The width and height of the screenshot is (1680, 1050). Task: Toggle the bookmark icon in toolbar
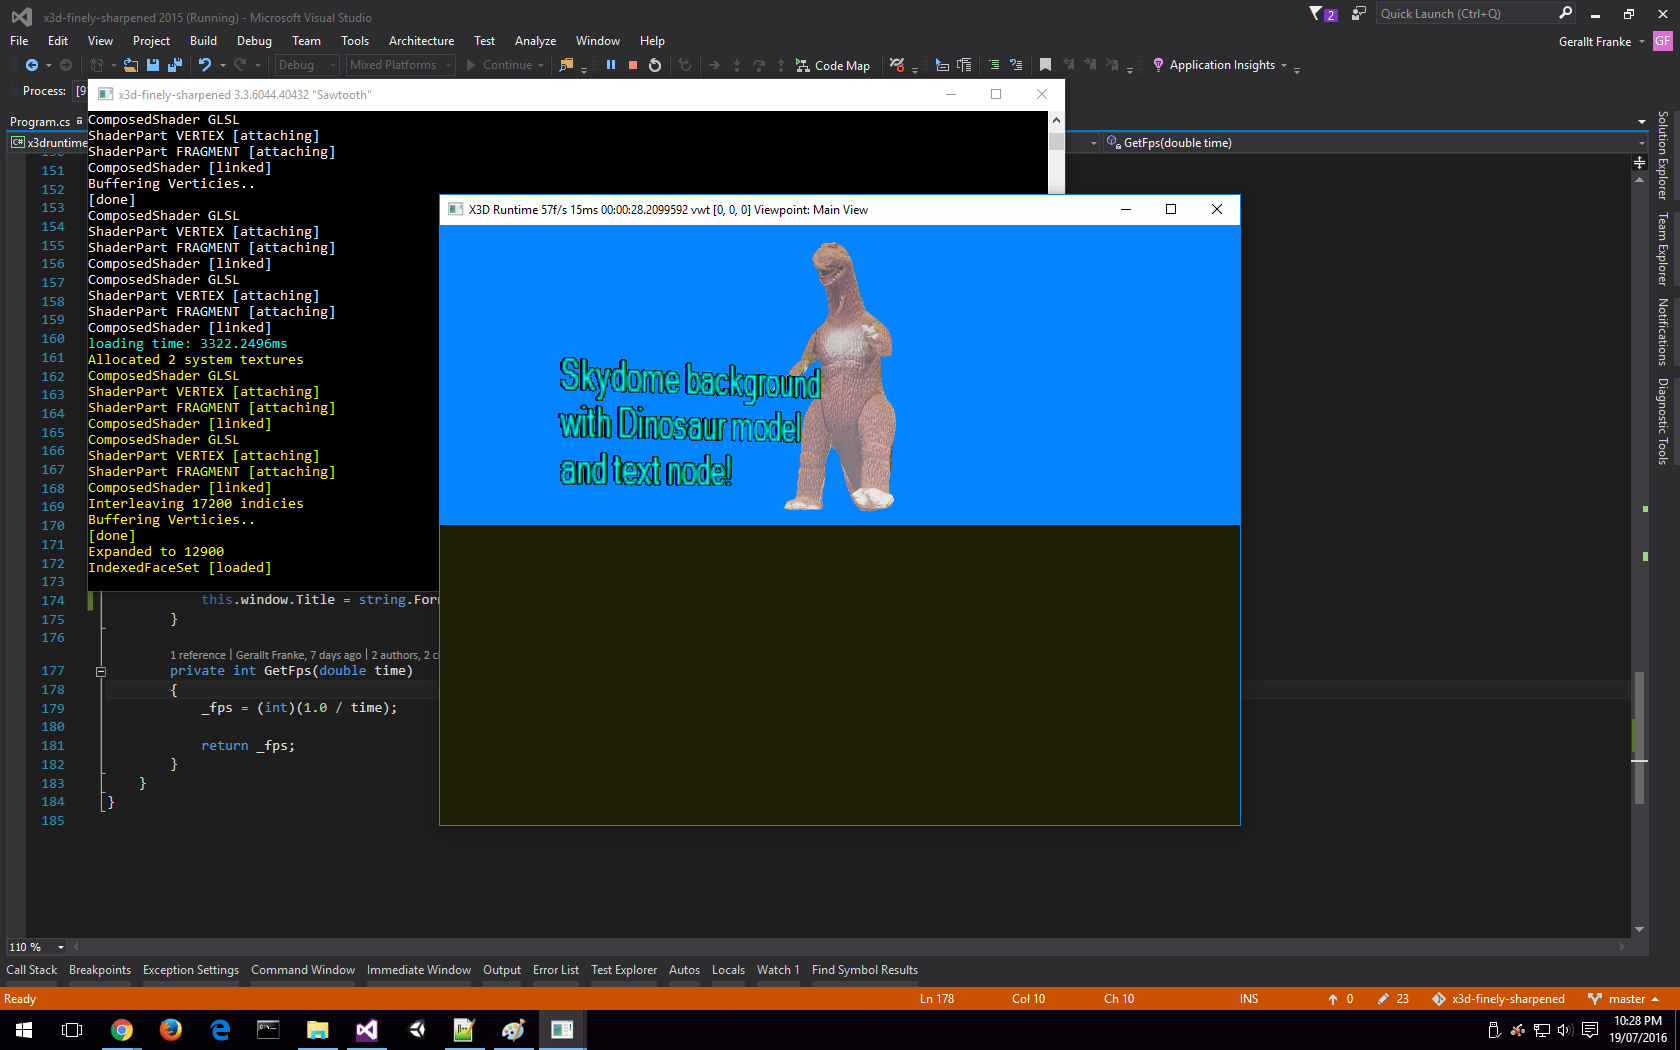[1045, 65]
